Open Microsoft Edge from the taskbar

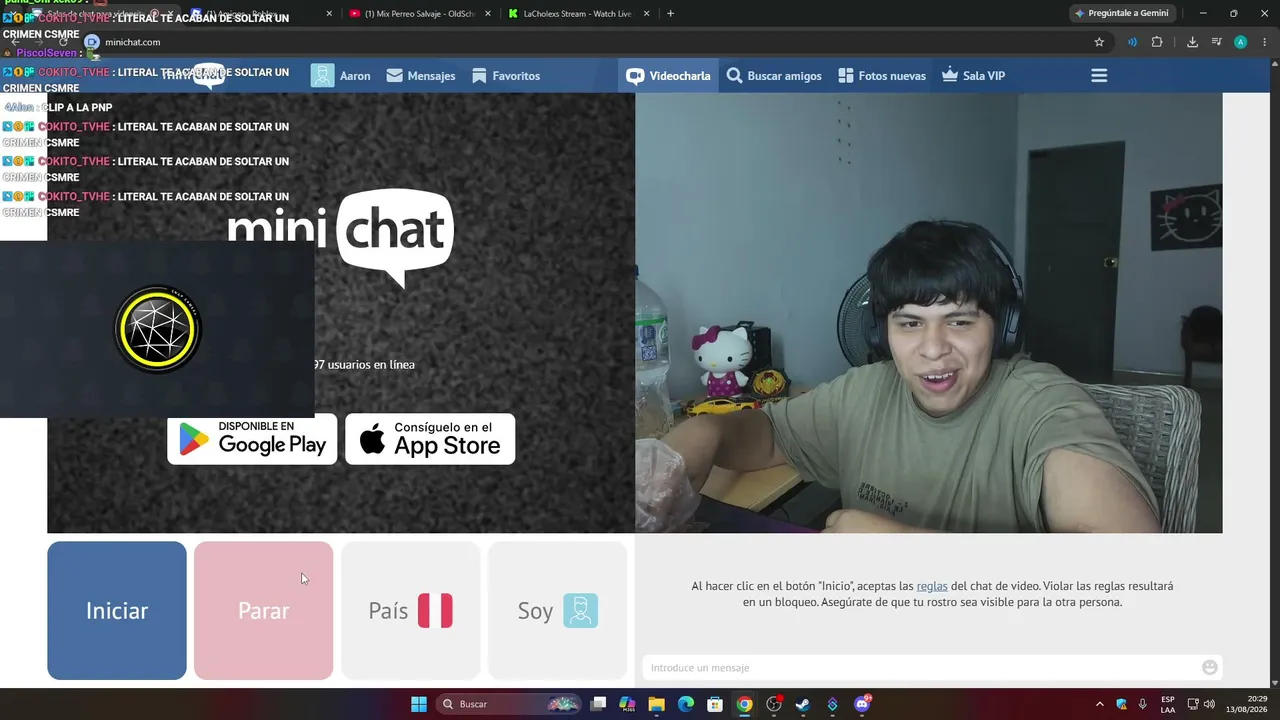(686, 704)
